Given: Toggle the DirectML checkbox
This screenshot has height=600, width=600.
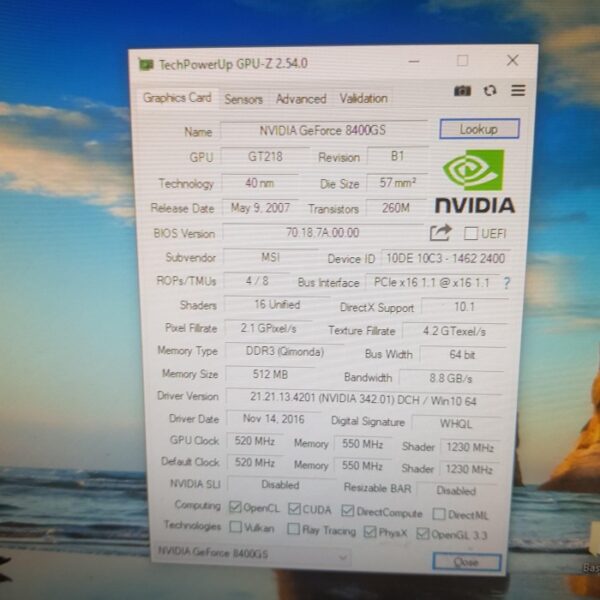Looking at the screenshot, I should [x=439, y=514].
